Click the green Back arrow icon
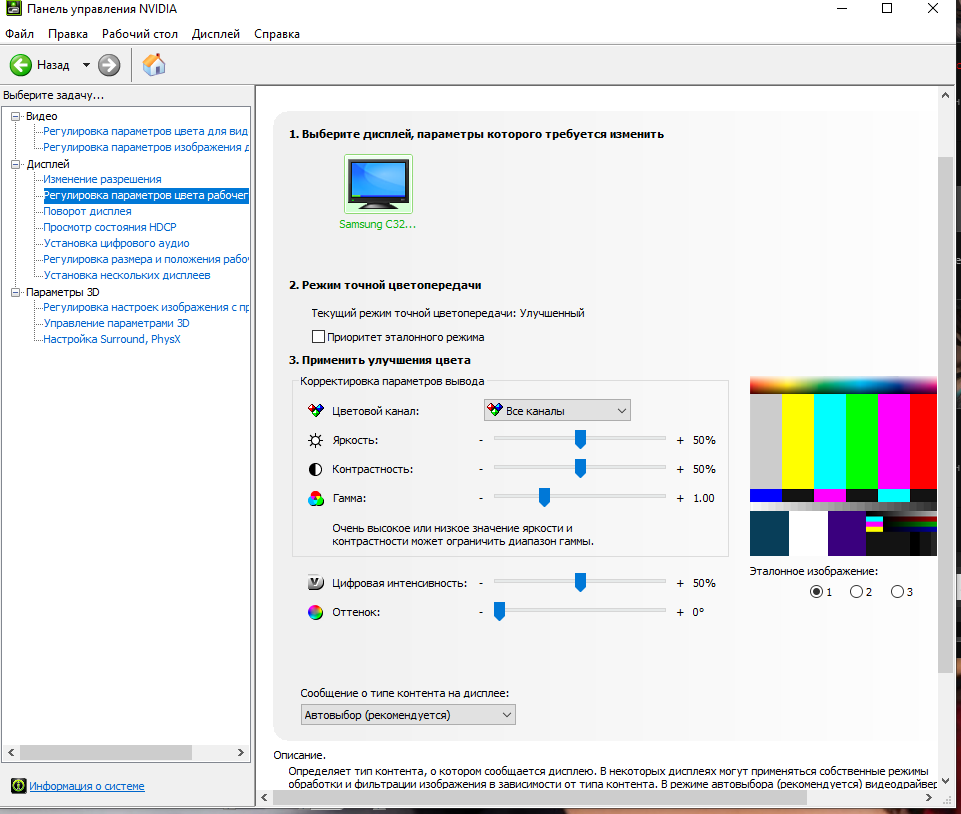 (x=21, y=65)
